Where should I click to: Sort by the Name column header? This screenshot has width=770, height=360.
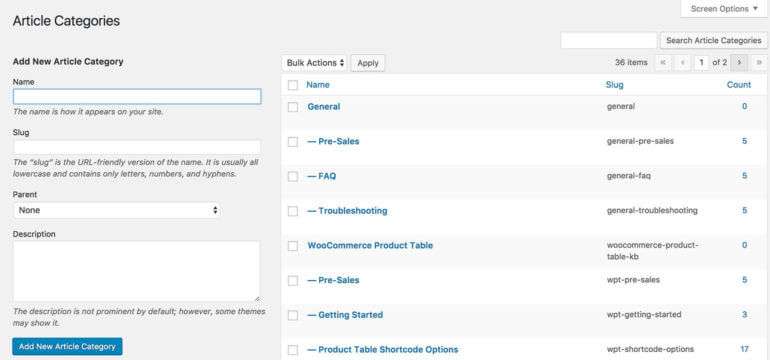318,85
